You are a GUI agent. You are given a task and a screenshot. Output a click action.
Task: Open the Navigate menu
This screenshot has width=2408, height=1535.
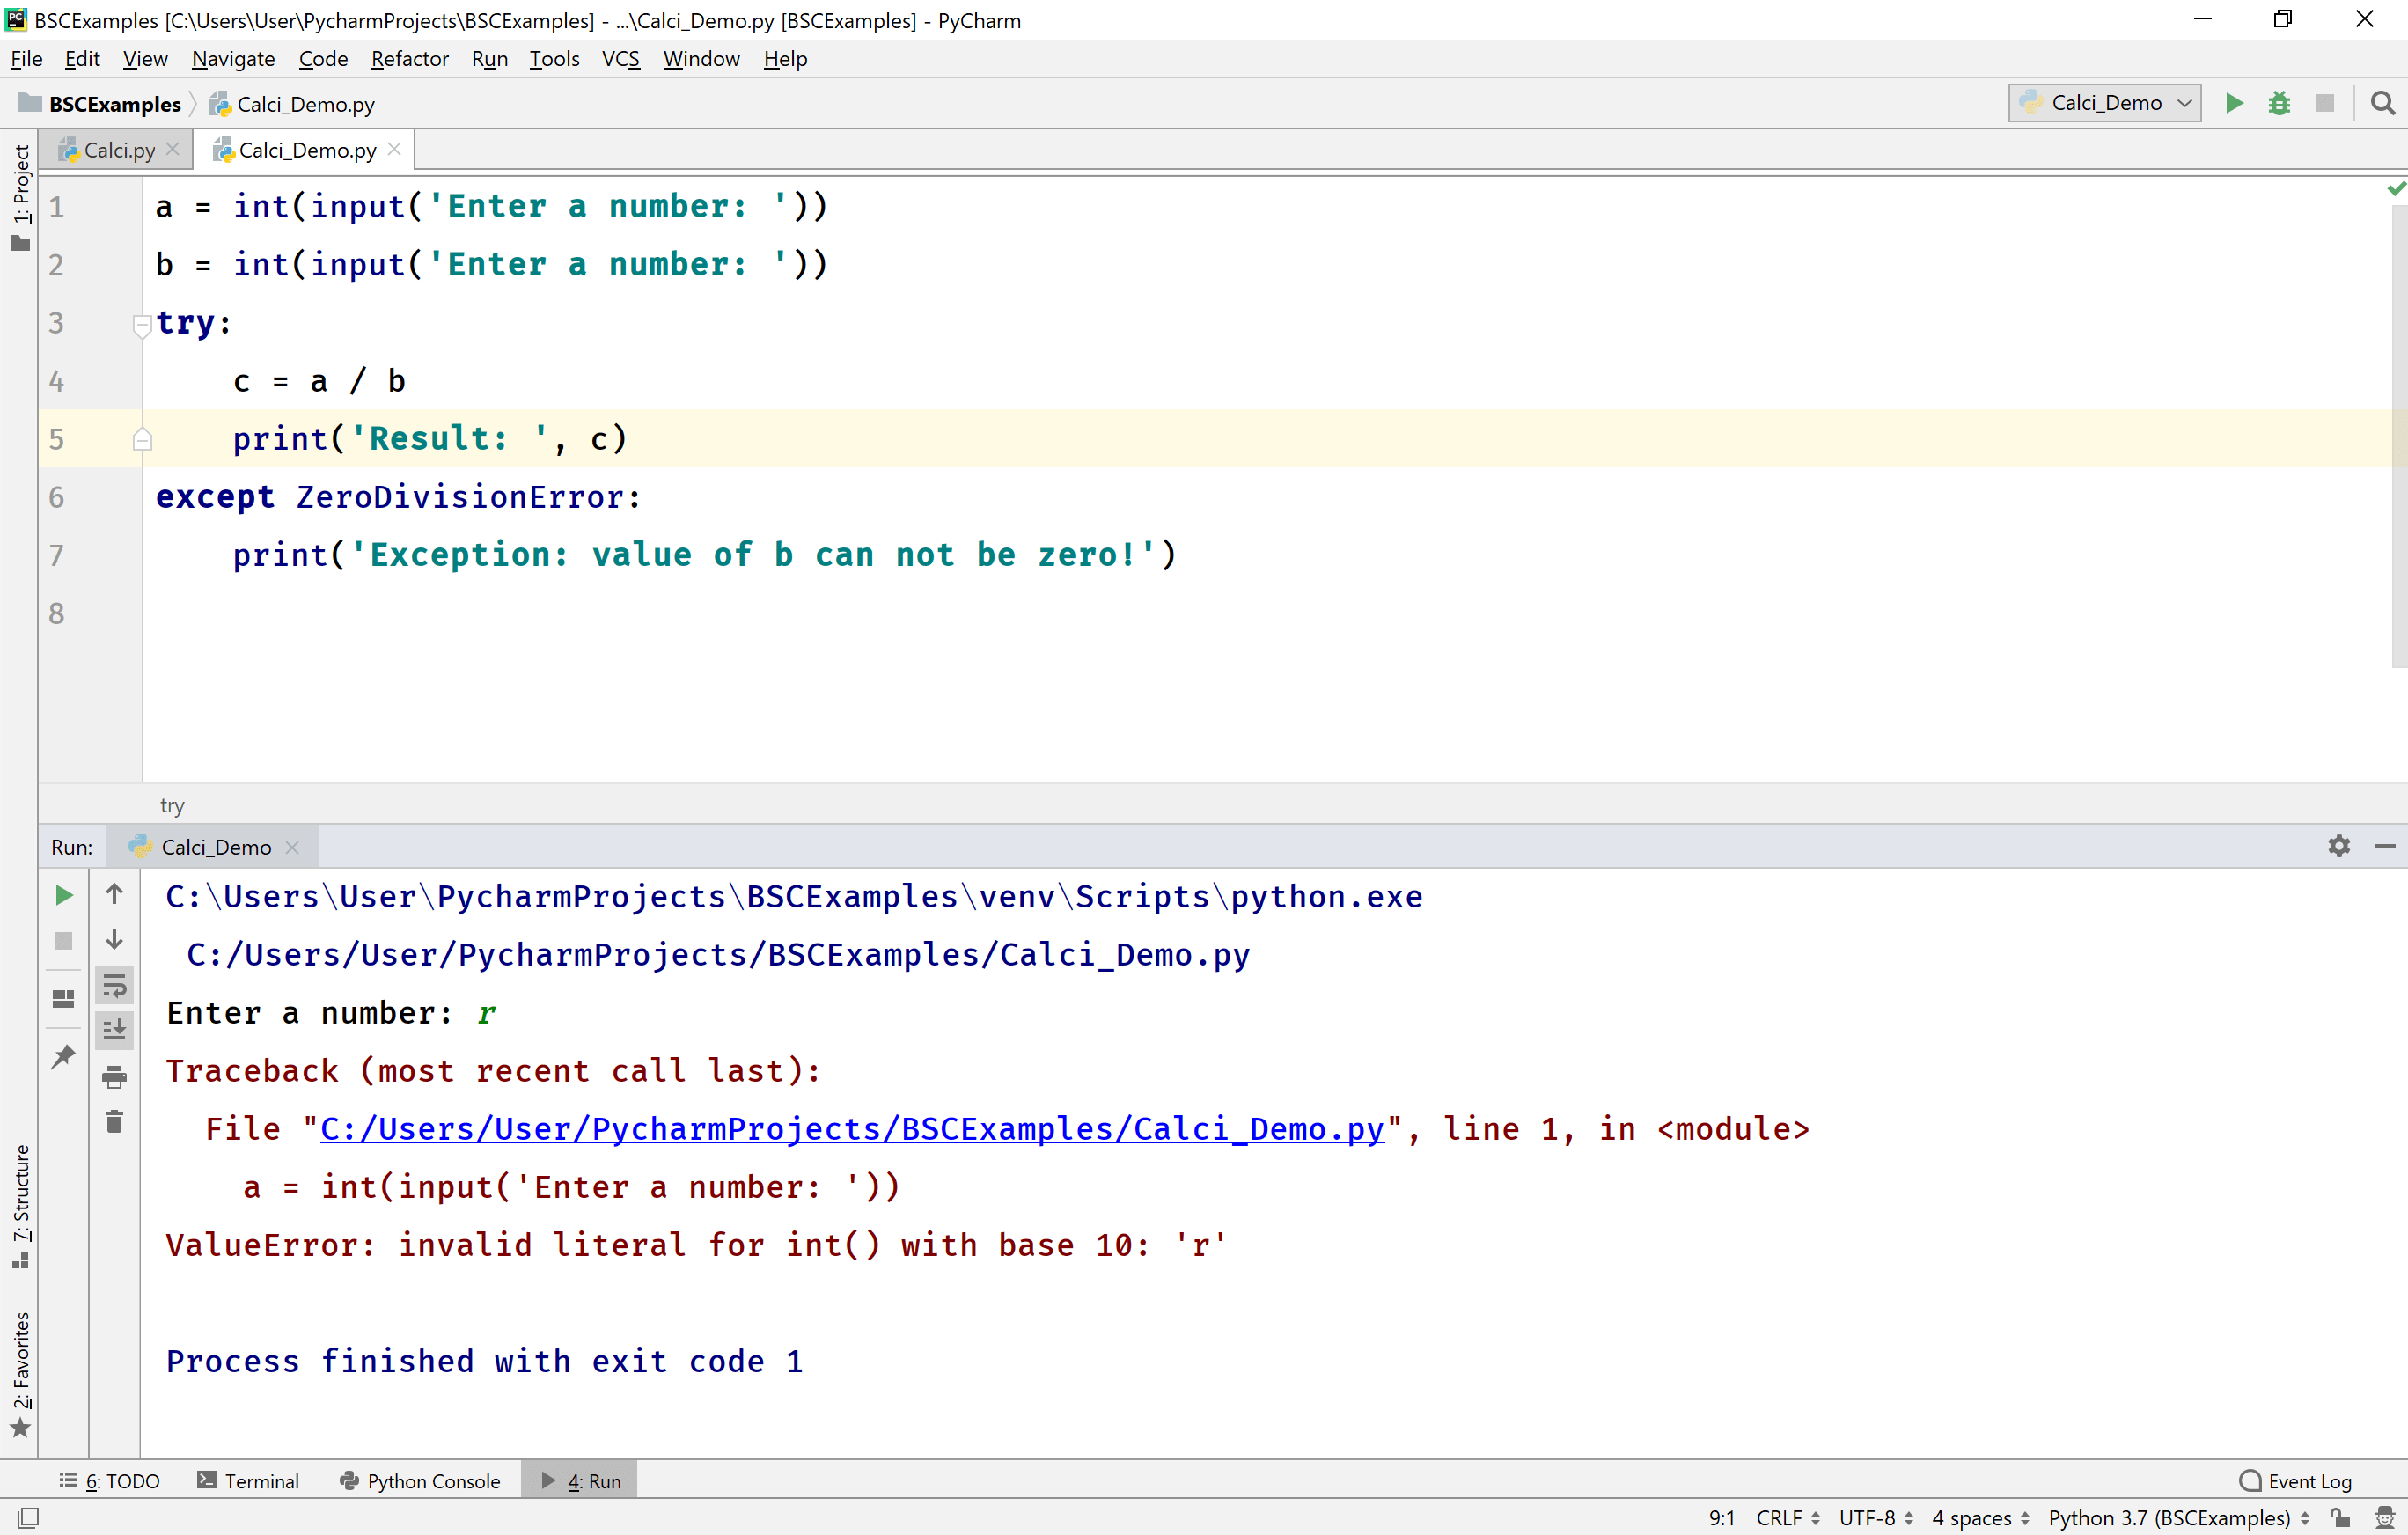tap(233, 59)
